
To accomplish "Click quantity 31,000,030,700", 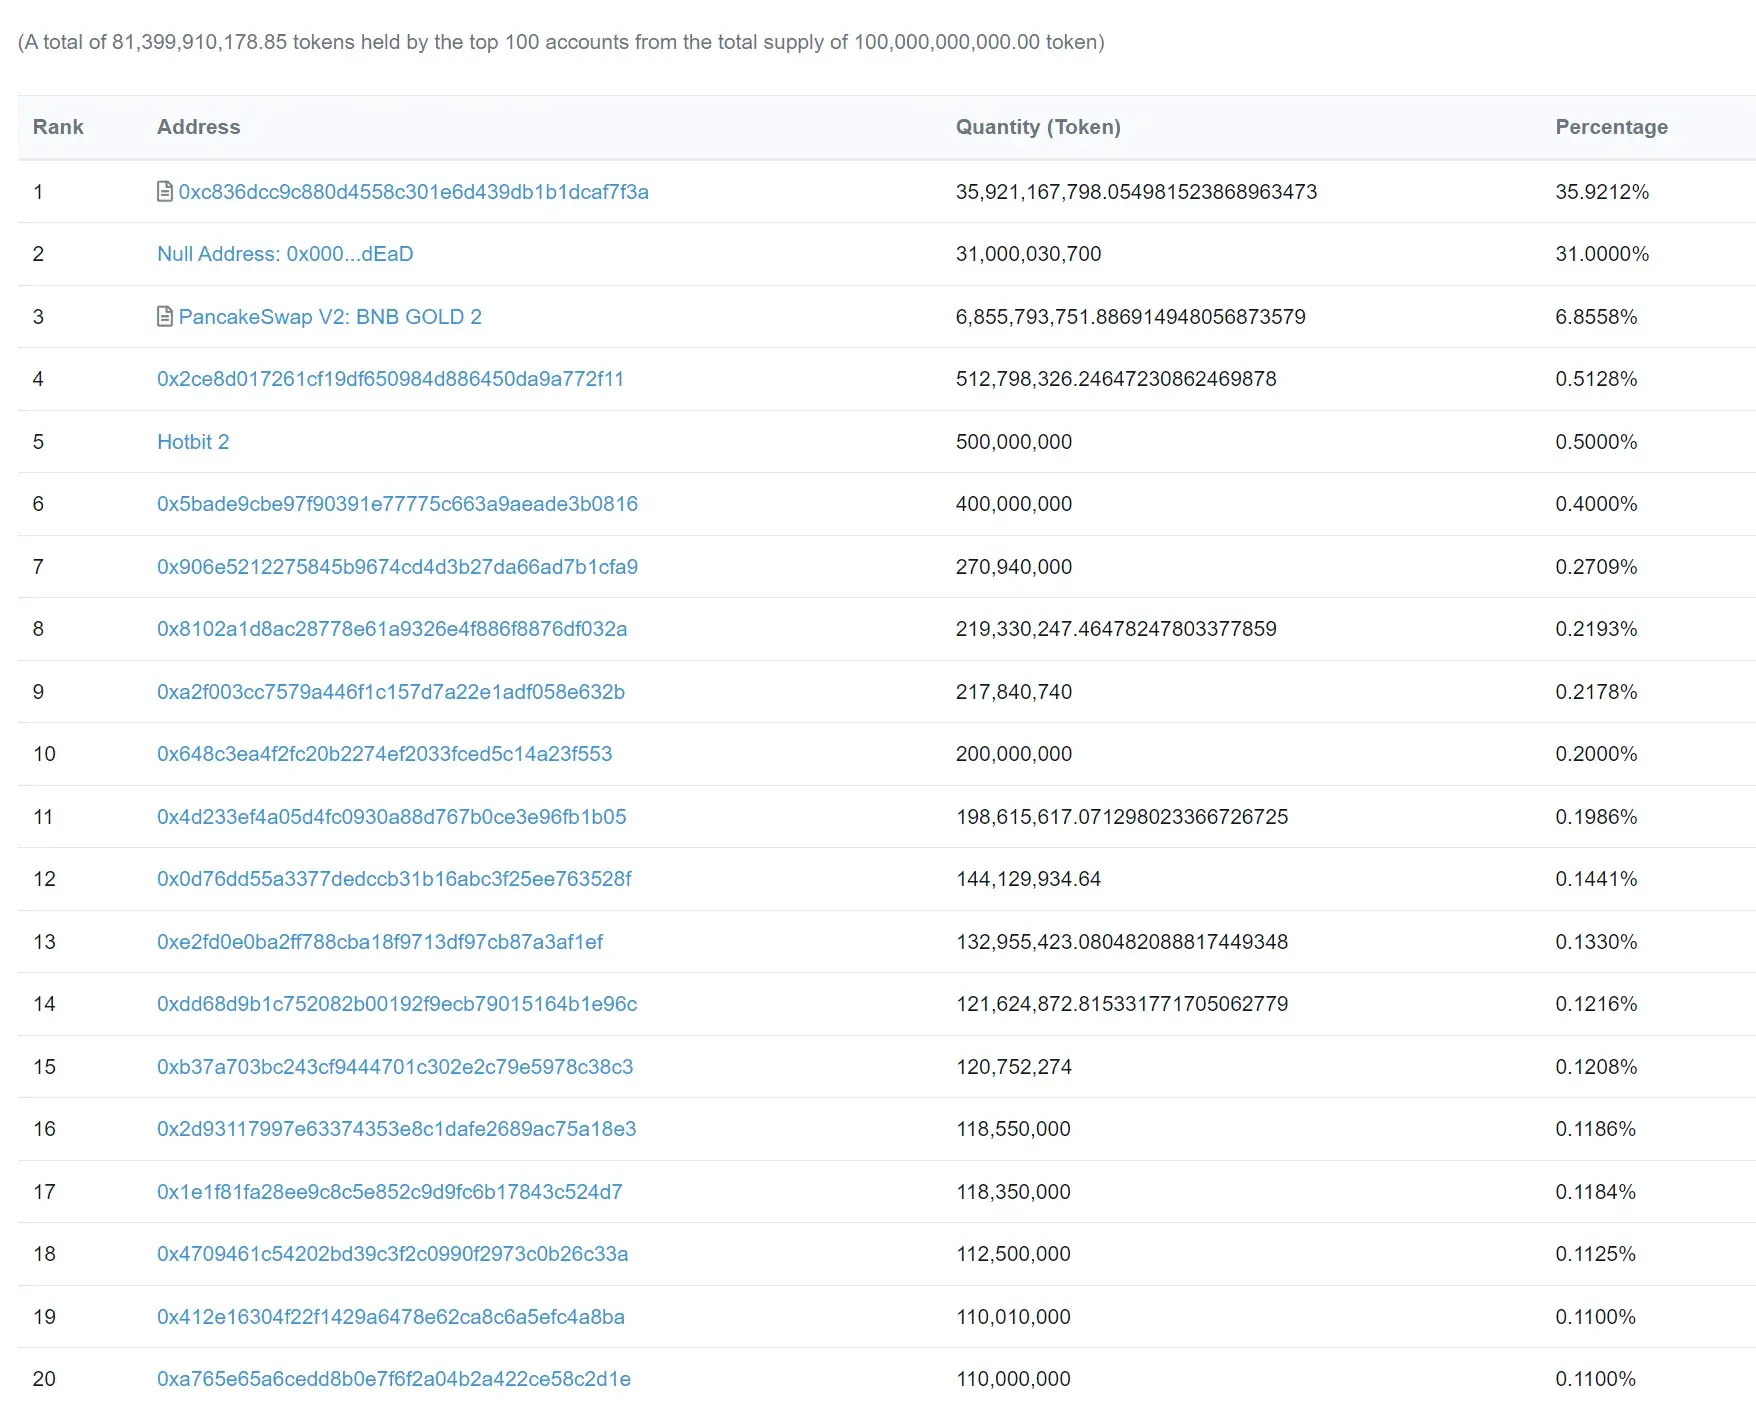I will pyautogui.click(x=1028, y=254).
